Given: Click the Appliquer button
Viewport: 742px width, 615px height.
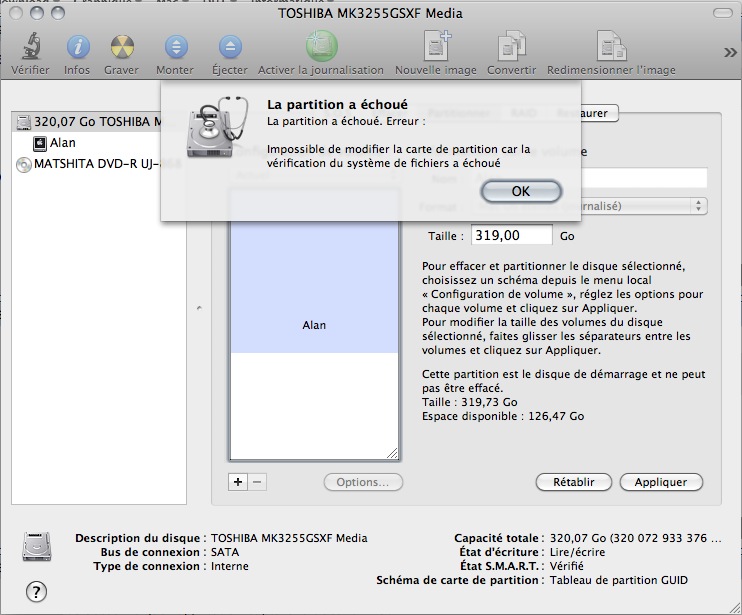Looking at the screenshot, I should (661, 482).
